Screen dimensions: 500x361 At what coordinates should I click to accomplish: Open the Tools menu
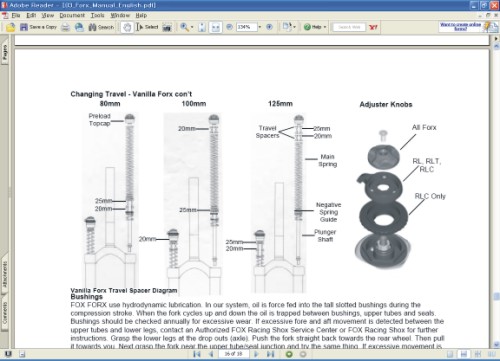97,15
